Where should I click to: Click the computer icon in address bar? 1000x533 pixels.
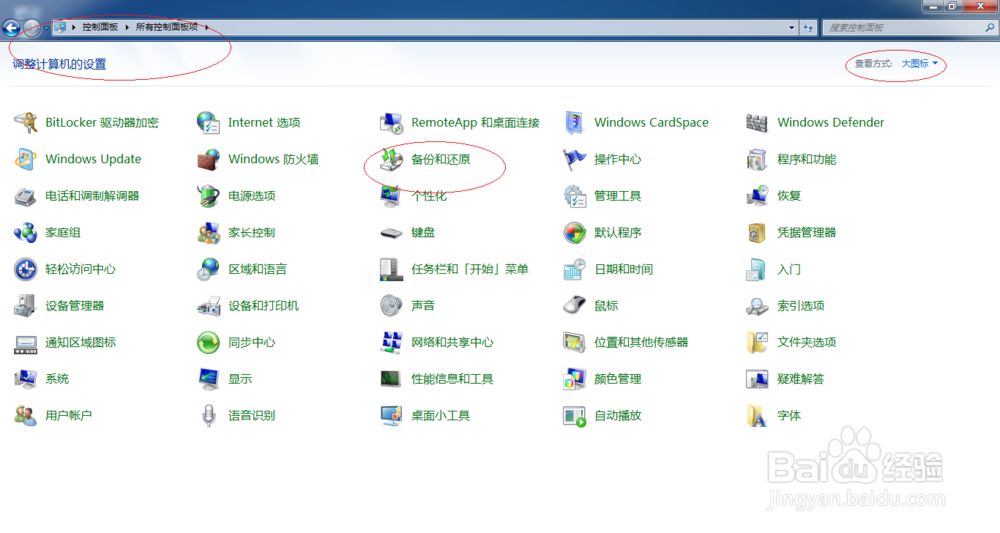[60, 27]
